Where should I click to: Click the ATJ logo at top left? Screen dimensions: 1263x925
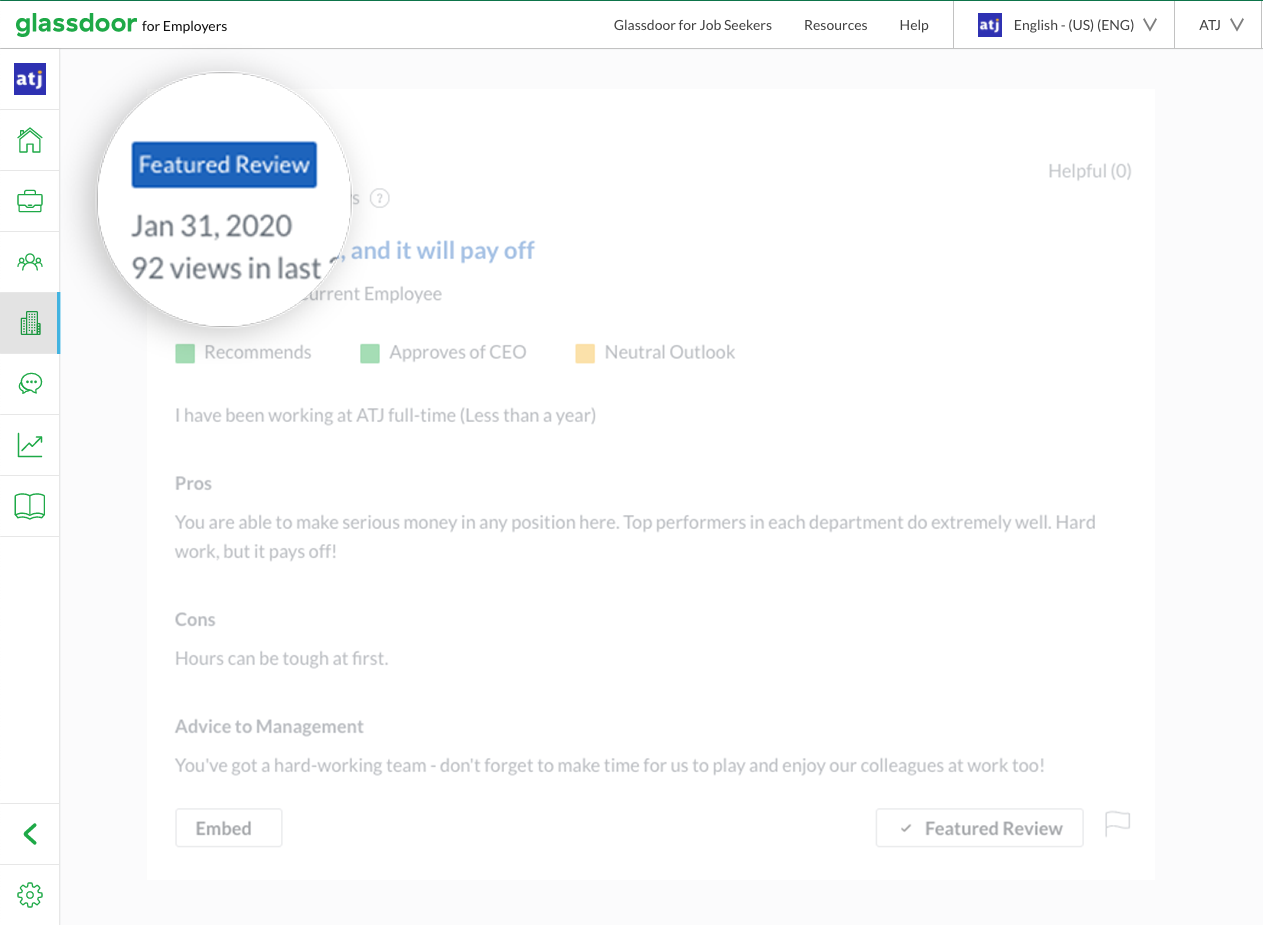(x=30, y=78)
